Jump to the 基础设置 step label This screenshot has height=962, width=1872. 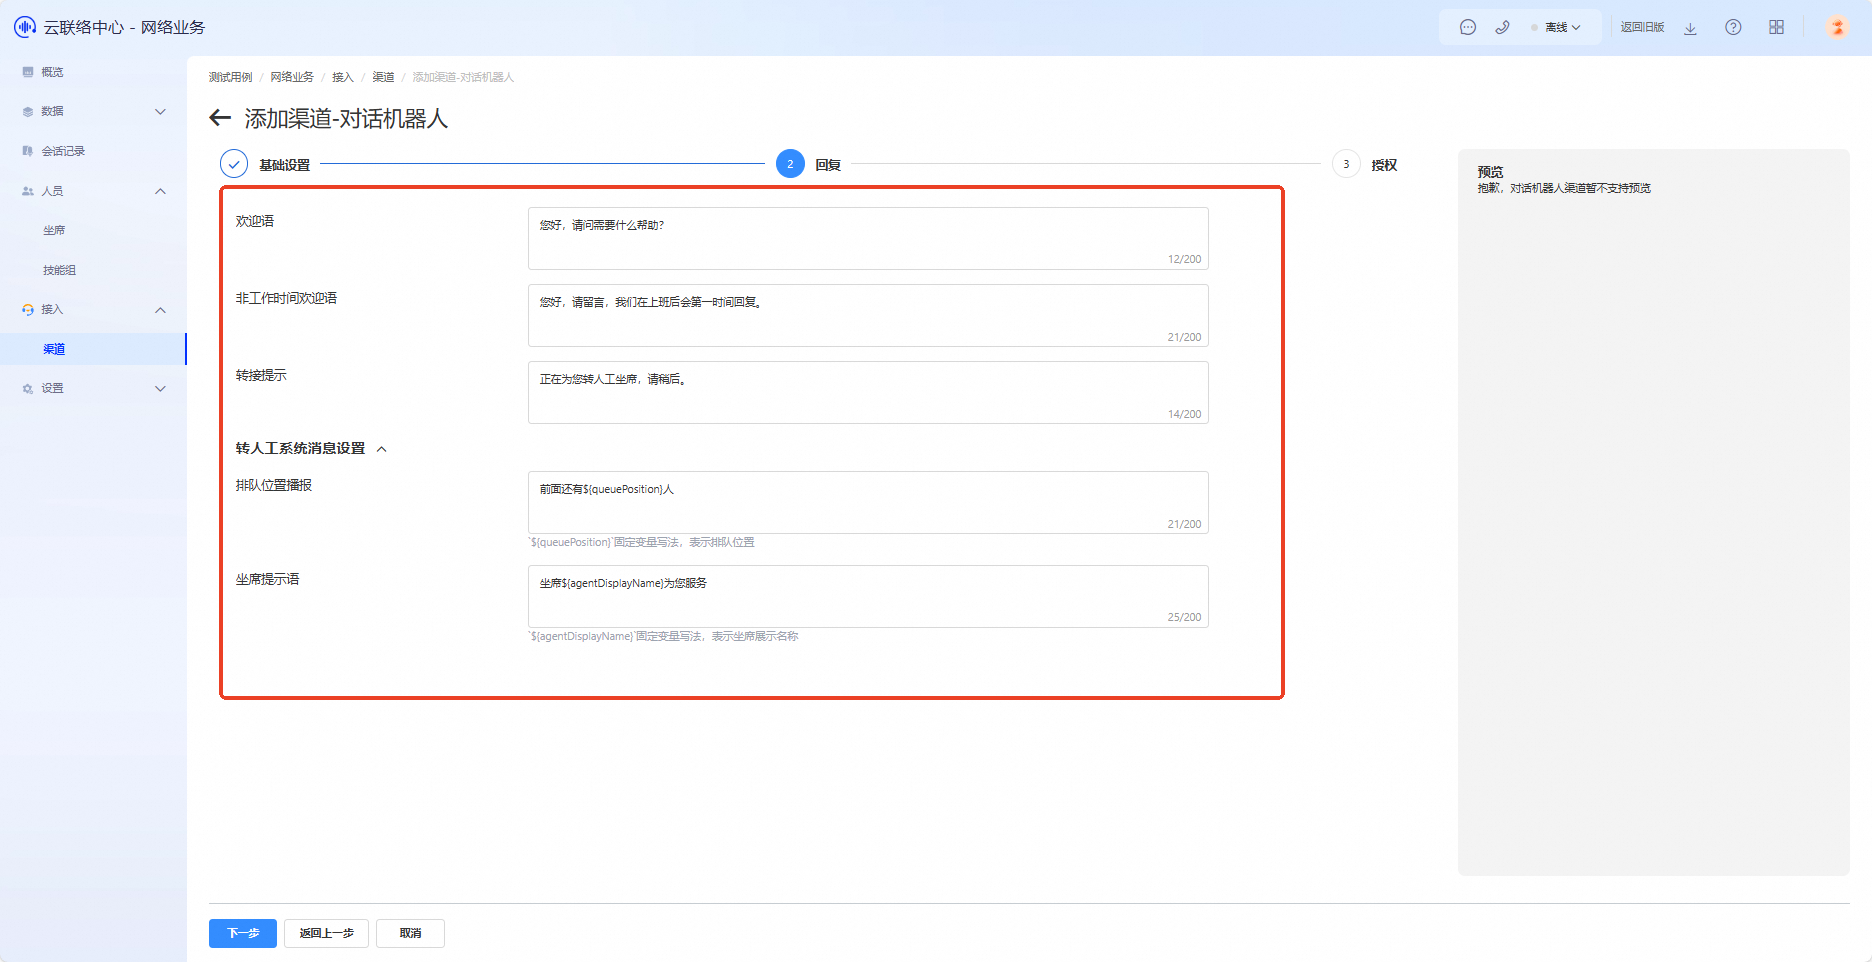(x=285, y=165)
